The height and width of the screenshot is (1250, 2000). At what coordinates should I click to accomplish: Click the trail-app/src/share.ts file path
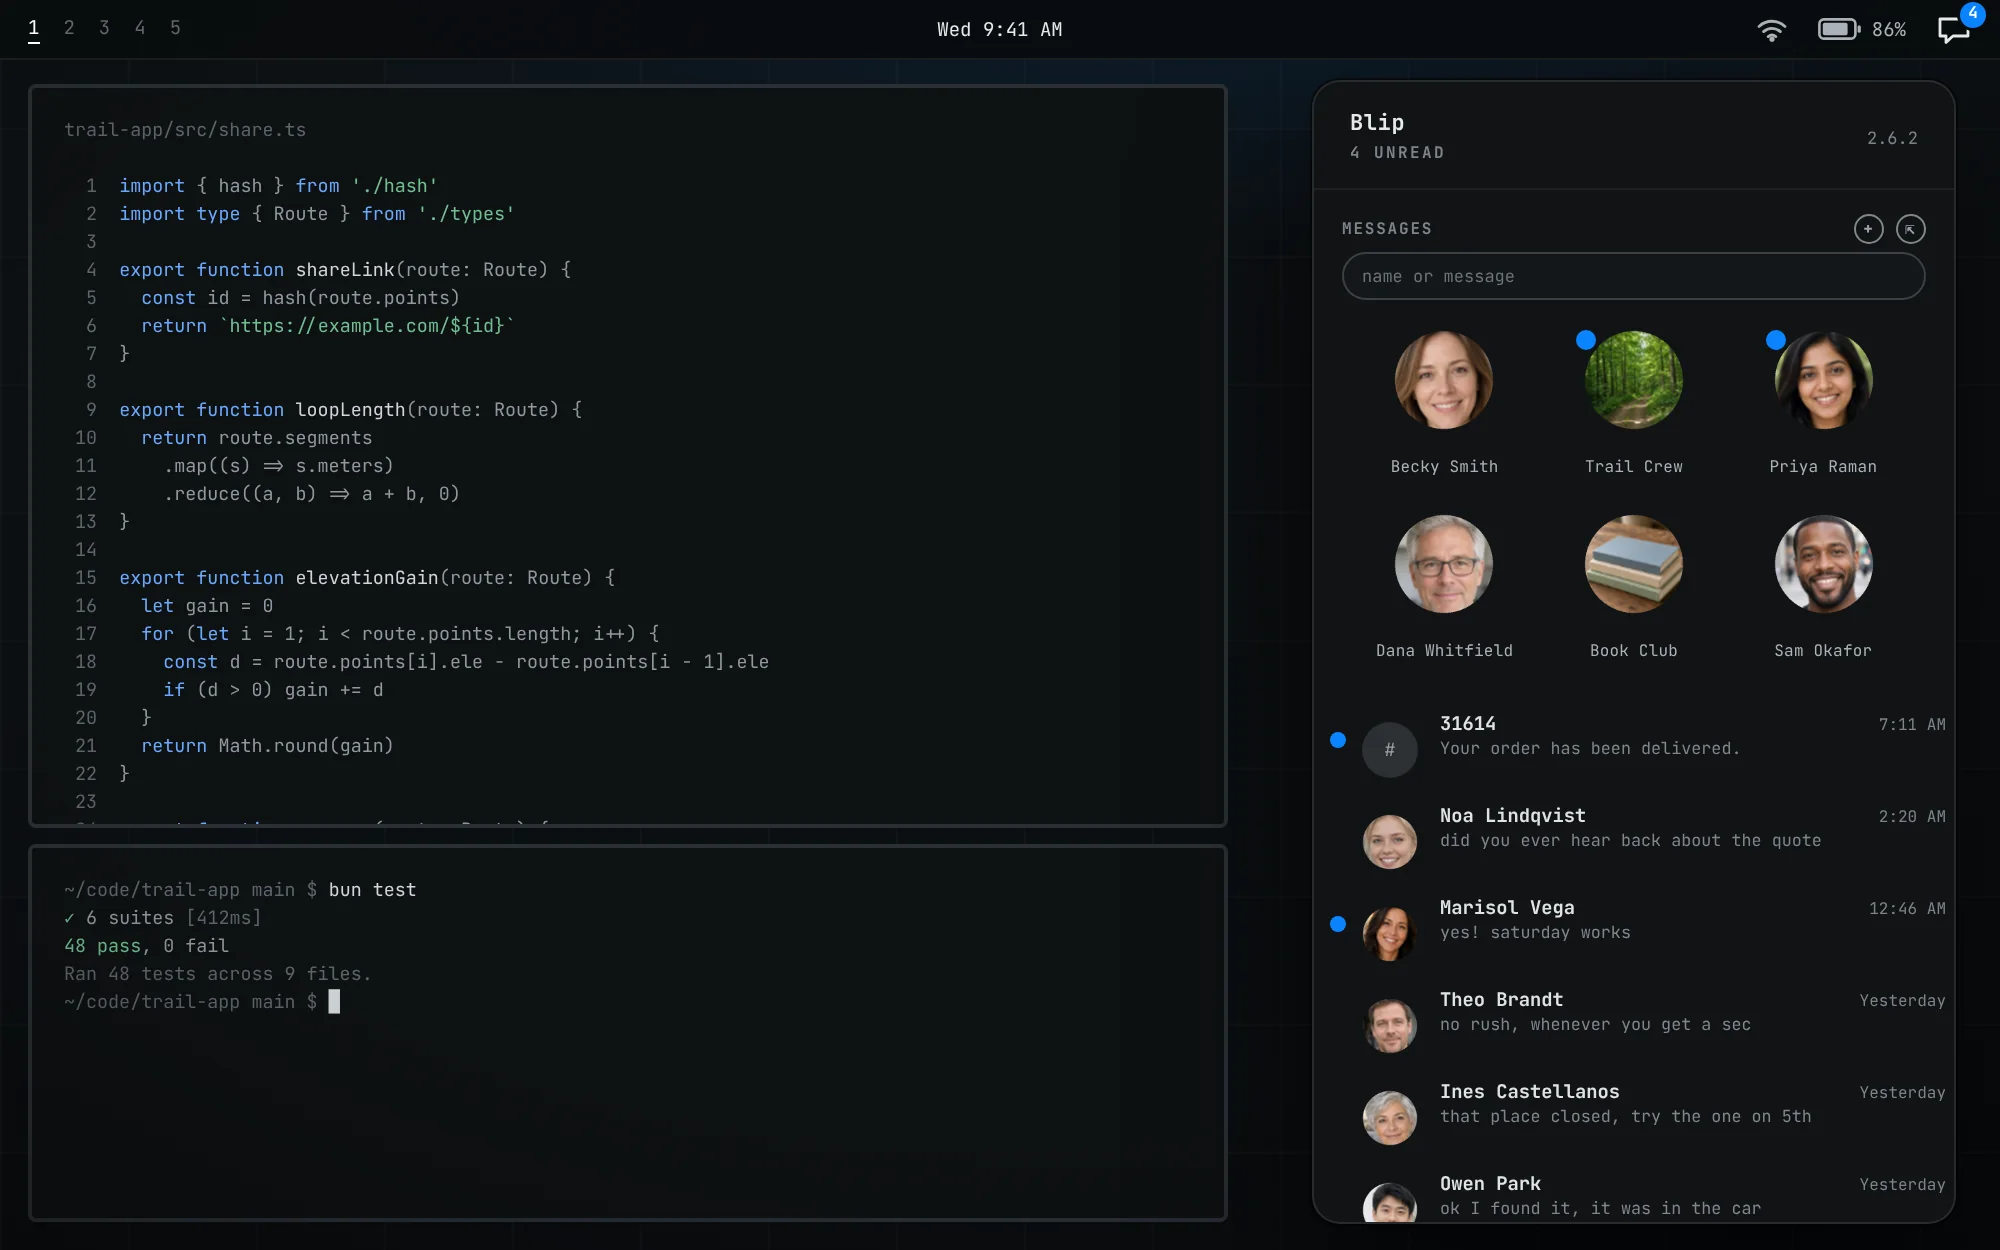click(185, 130)
